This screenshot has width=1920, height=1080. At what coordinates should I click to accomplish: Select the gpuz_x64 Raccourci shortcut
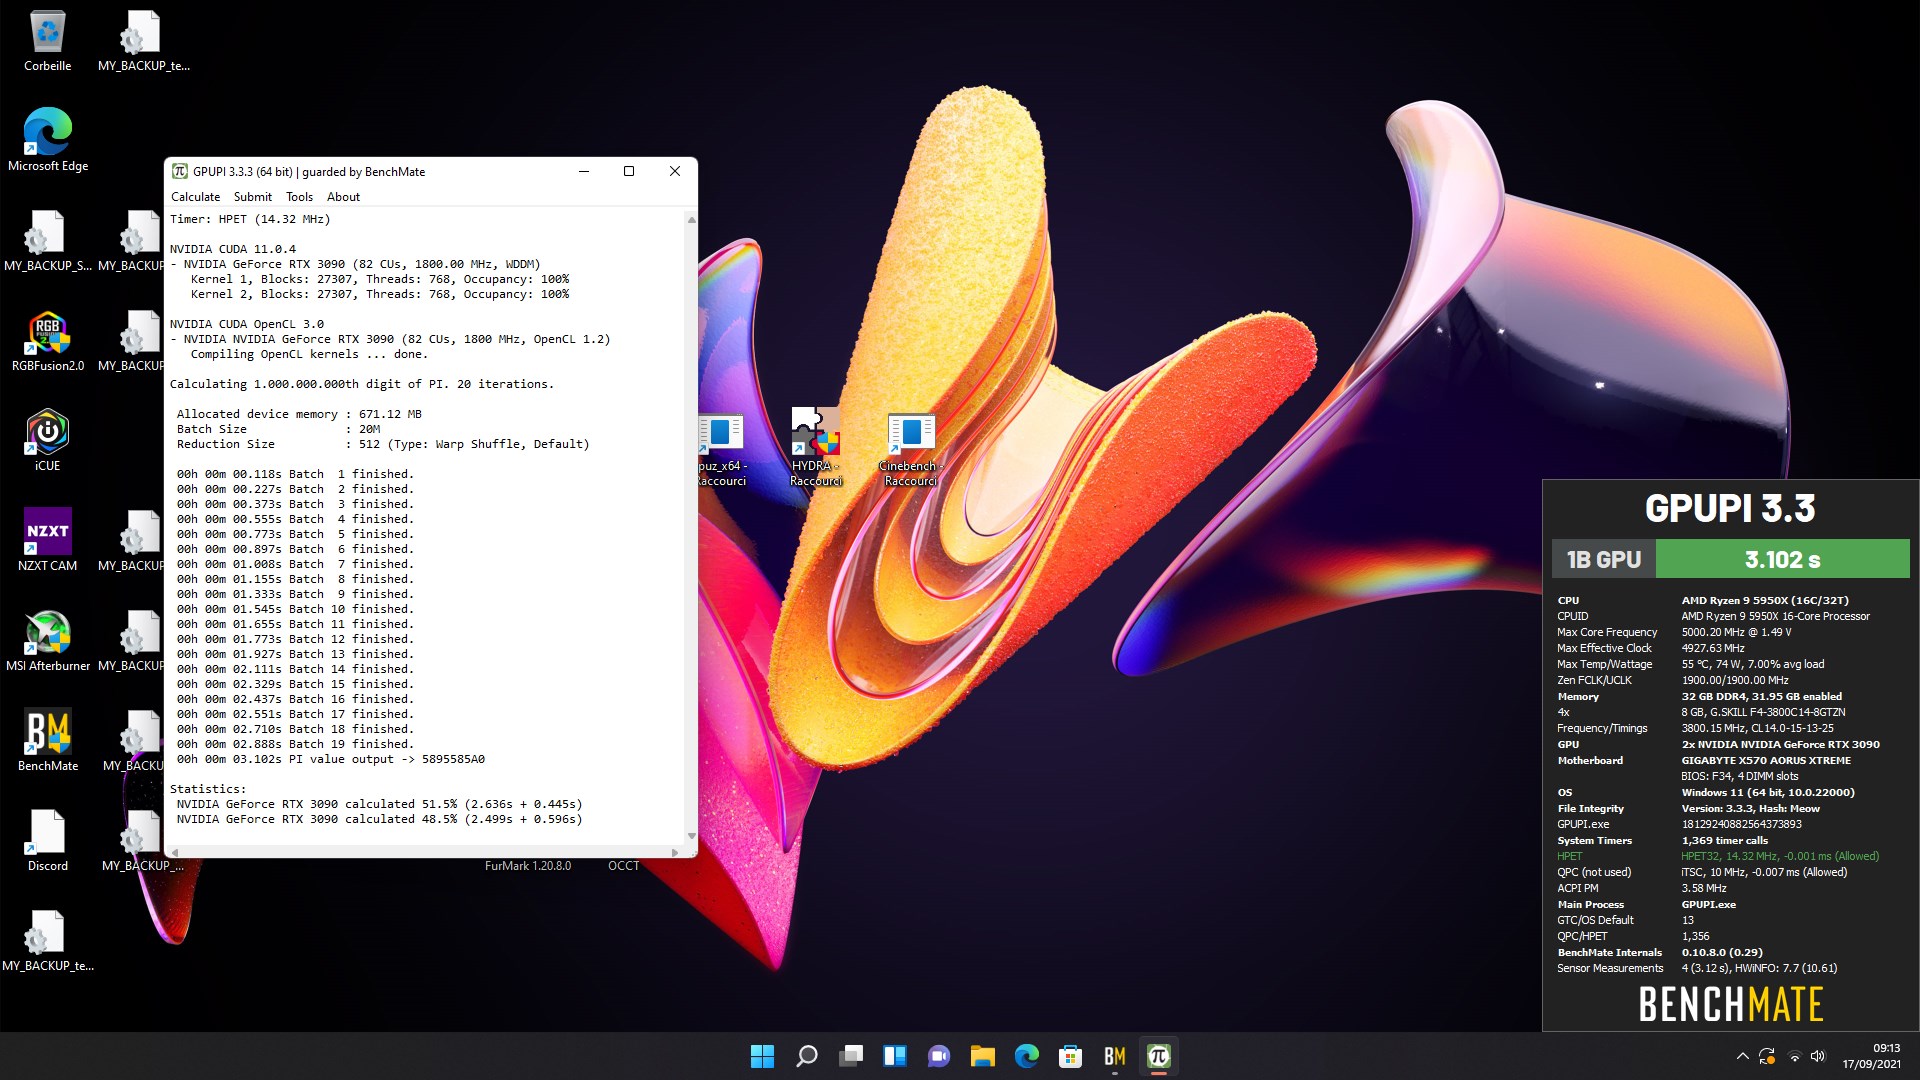[x=721, y=451]
